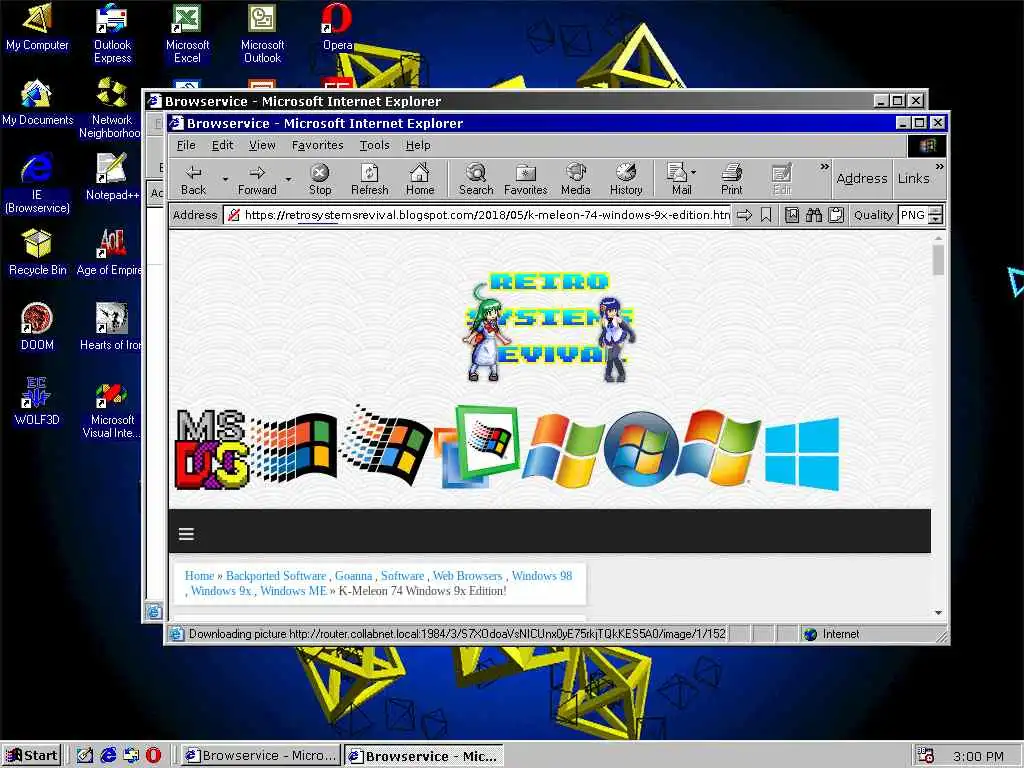Viewport: 1024px width, 768px height.
Task: Open the Windows 9x category link
Action: tap(221, 591)
